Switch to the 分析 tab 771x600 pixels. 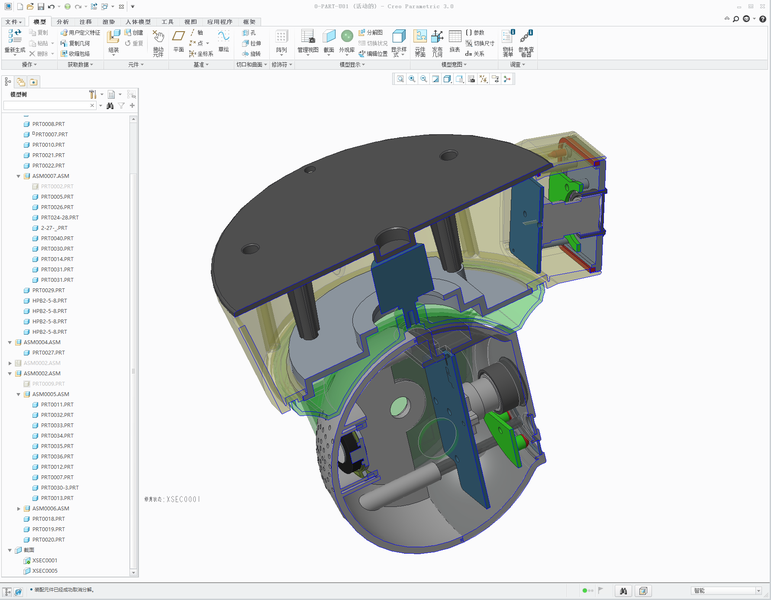63,22
